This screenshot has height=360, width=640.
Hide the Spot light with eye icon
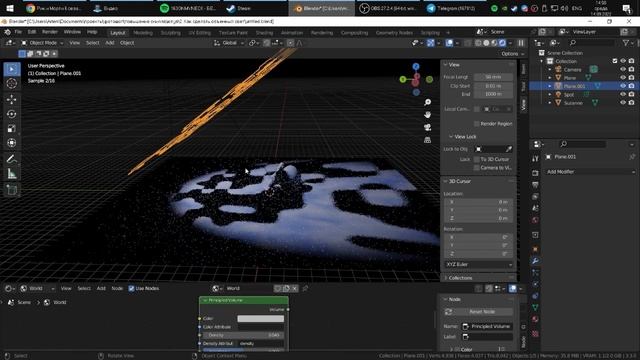623,94
